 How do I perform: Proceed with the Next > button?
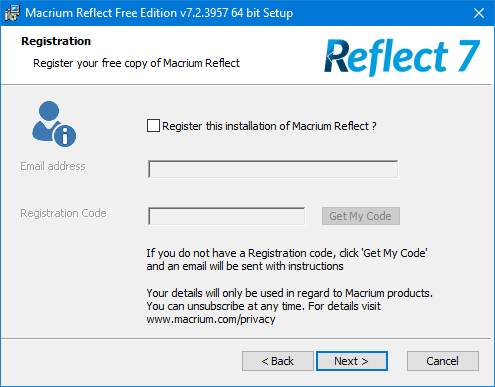352,361
